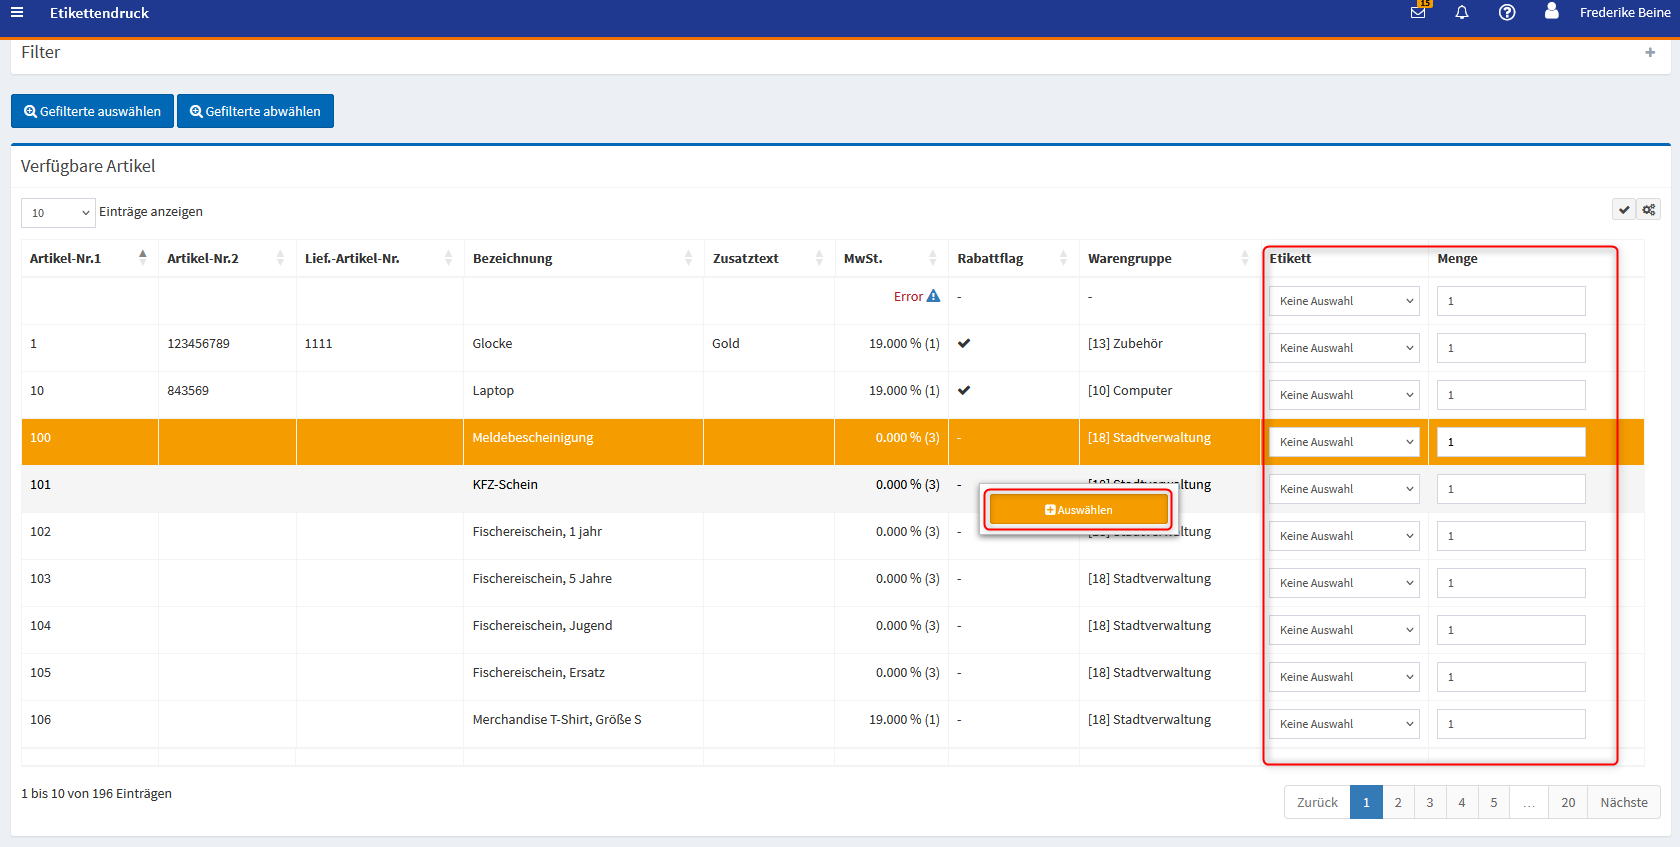Screen dimensions: 1680x847
Task: Click the user profile avatar icon
Action: (x=1551, y=12)
